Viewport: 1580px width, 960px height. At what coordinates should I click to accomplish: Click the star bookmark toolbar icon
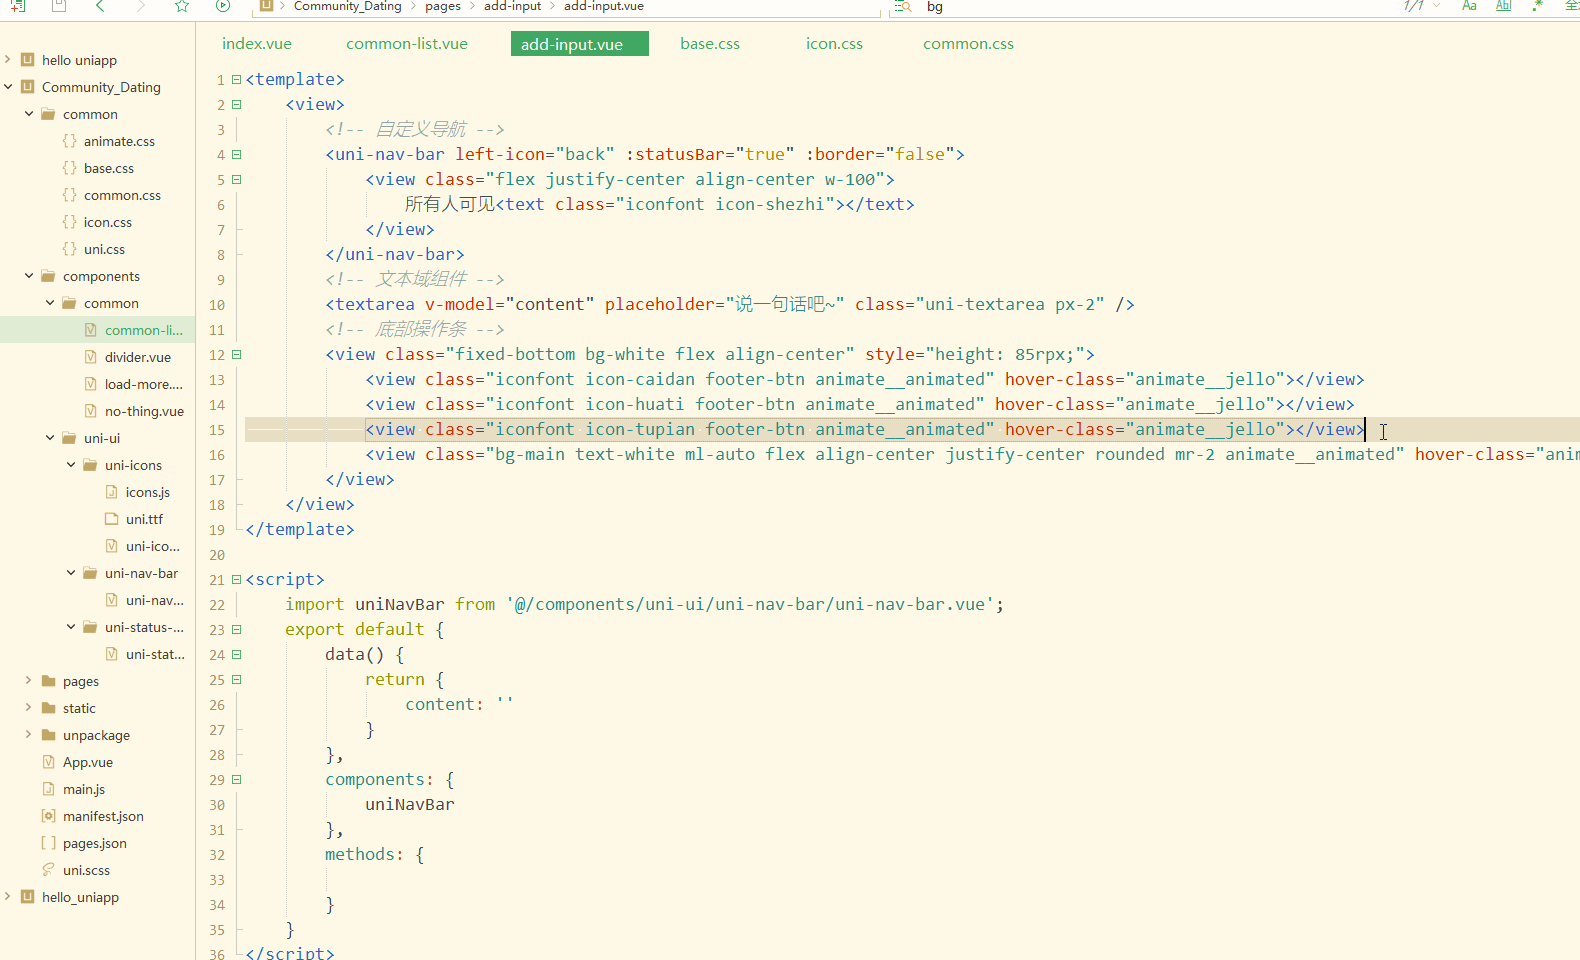182,6
